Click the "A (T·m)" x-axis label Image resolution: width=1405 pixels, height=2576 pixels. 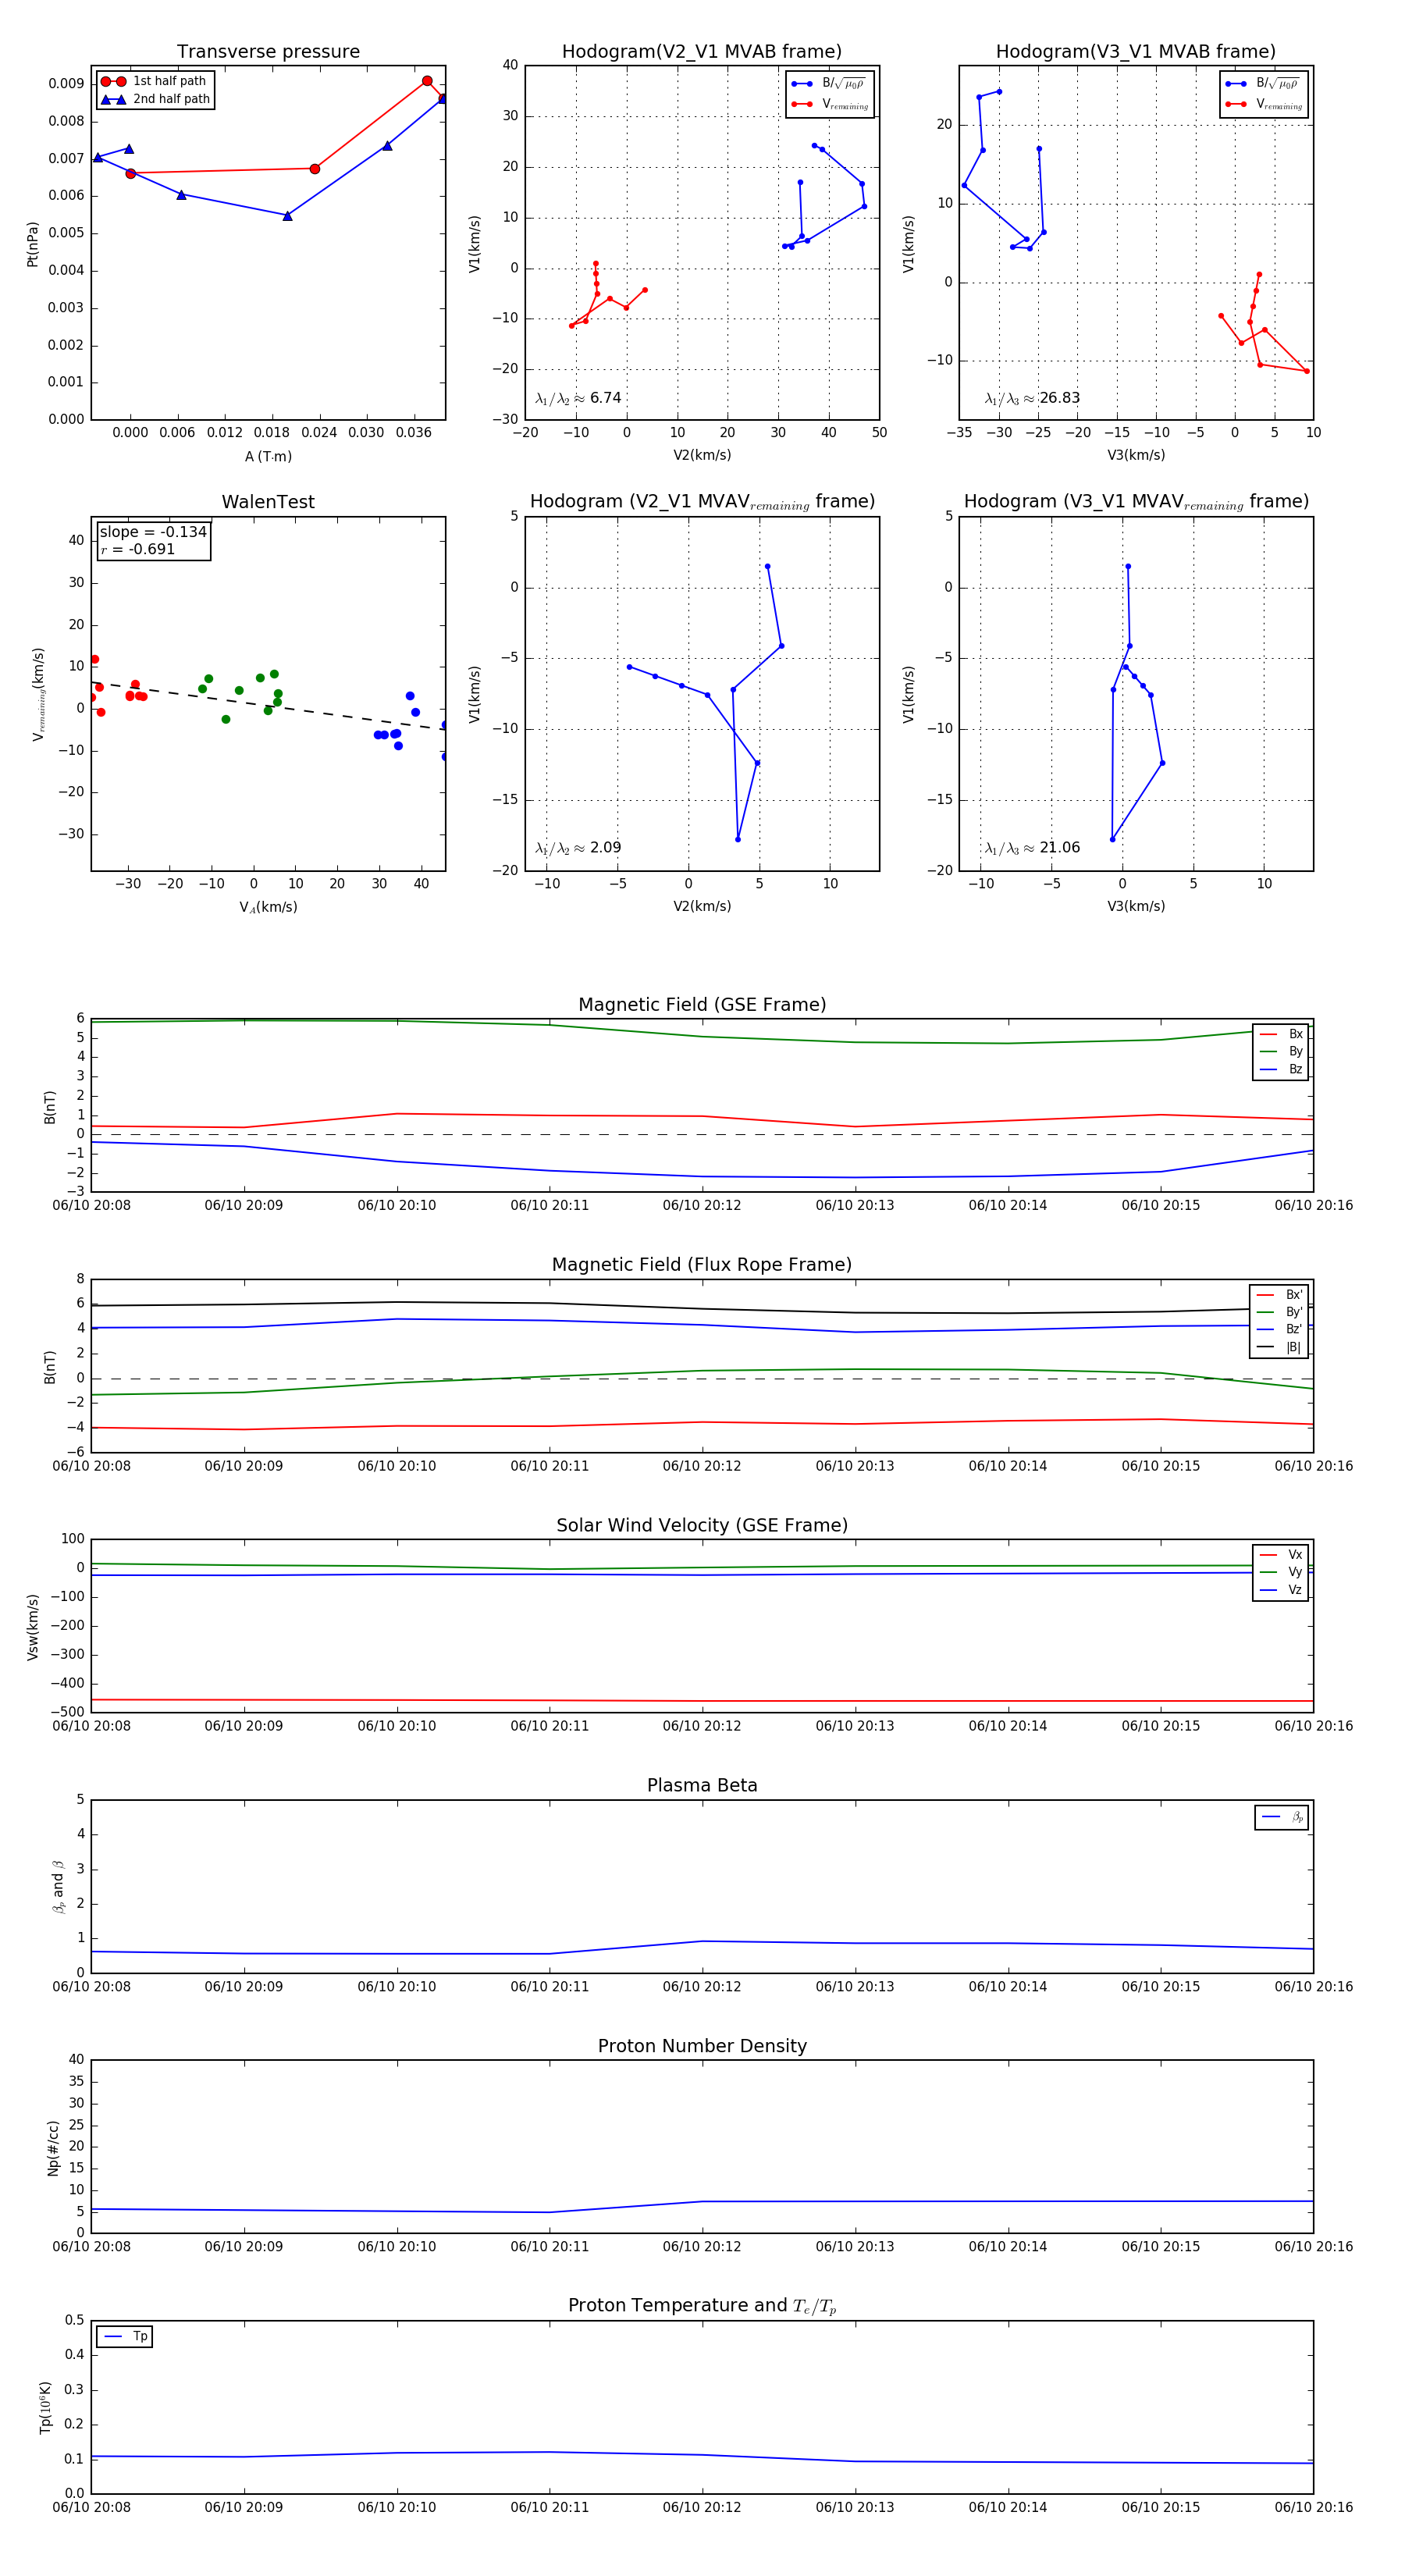268,456
